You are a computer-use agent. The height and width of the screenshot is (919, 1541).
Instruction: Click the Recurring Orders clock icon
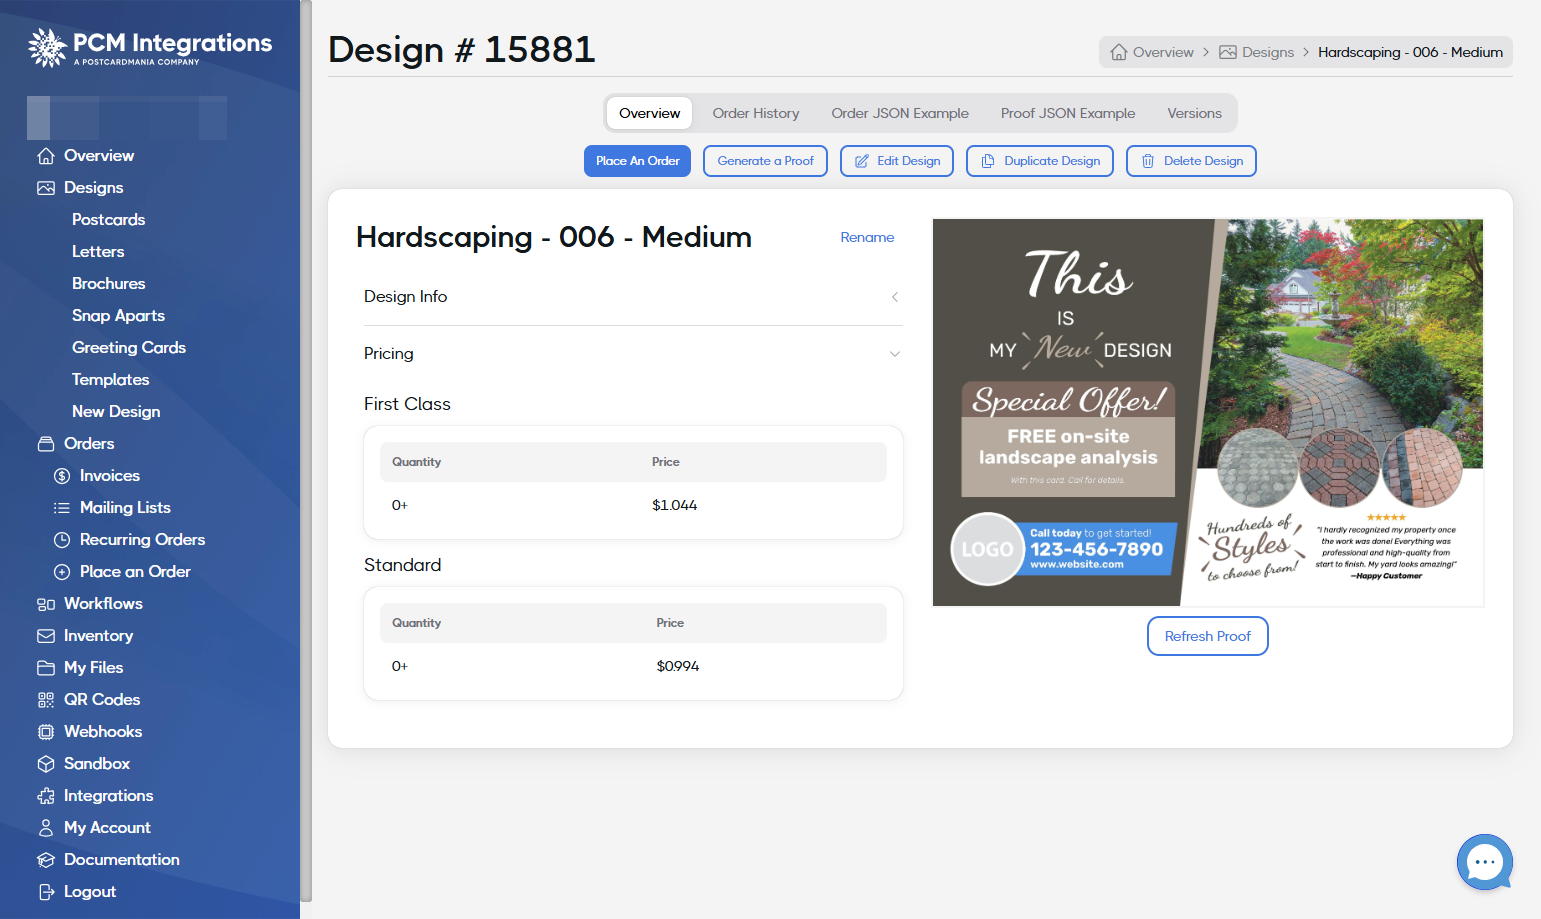tap(62, 540)
